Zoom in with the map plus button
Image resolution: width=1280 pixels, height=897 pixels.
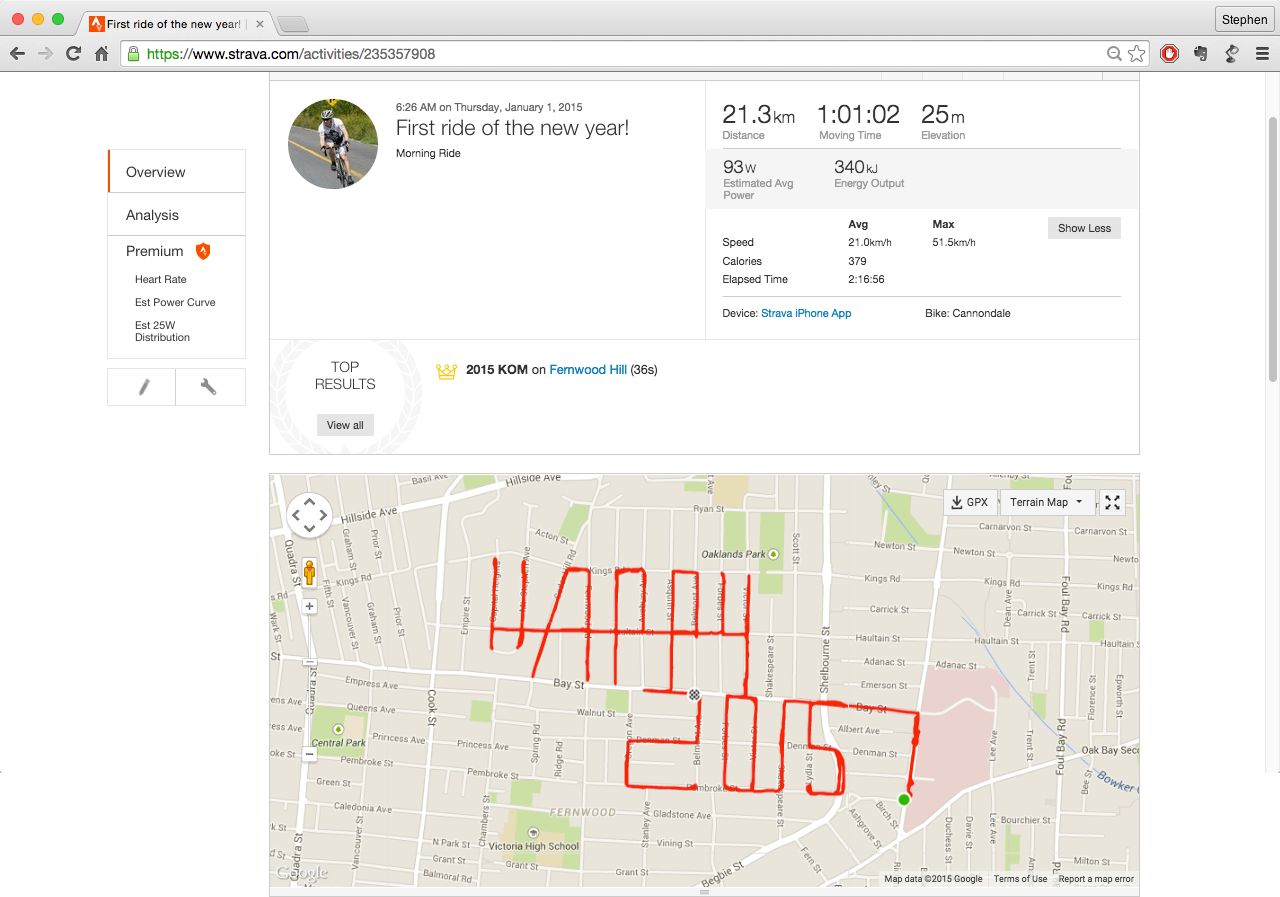pyautogui.click(x=309, y=606)
